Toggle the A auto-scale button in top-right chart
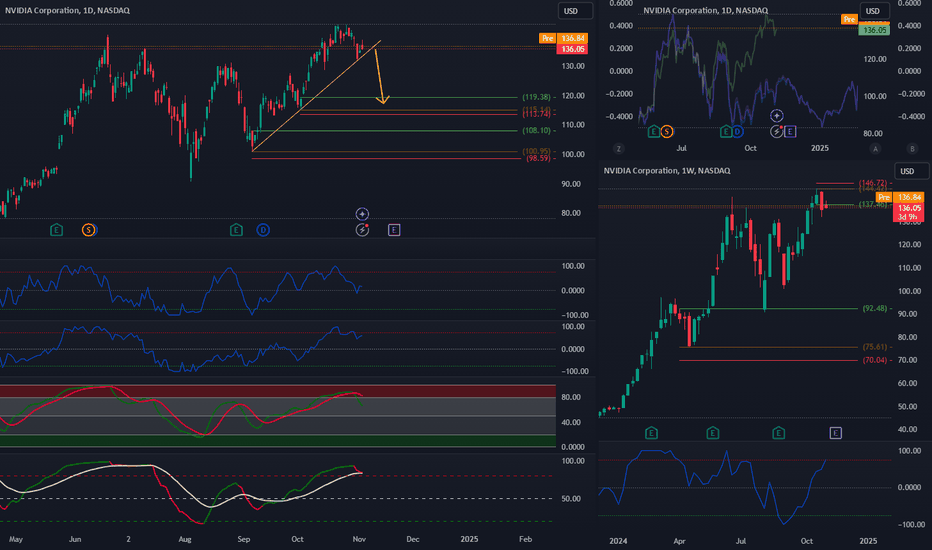The image size is (932, 550). pyautogui.click(x=875, y=149)
